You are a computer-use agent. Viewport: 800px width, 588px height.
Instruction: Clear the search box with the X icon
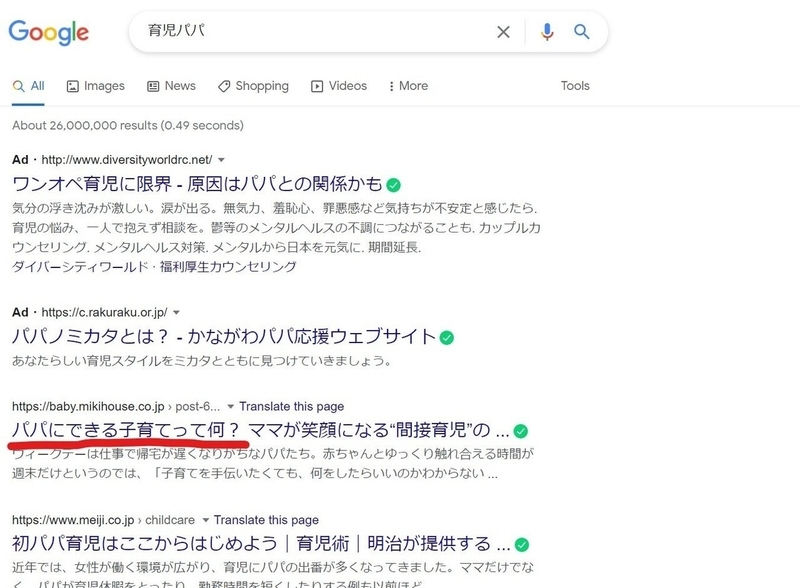(x=503, y=32)
